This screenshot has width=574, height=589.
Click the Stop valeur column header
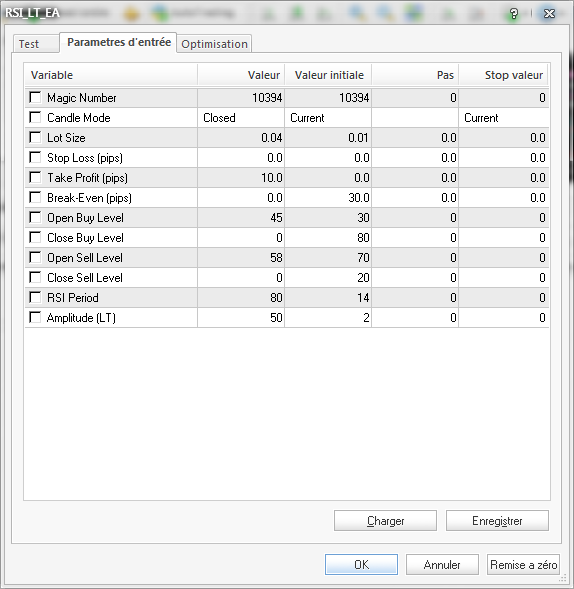click(503, 75)
